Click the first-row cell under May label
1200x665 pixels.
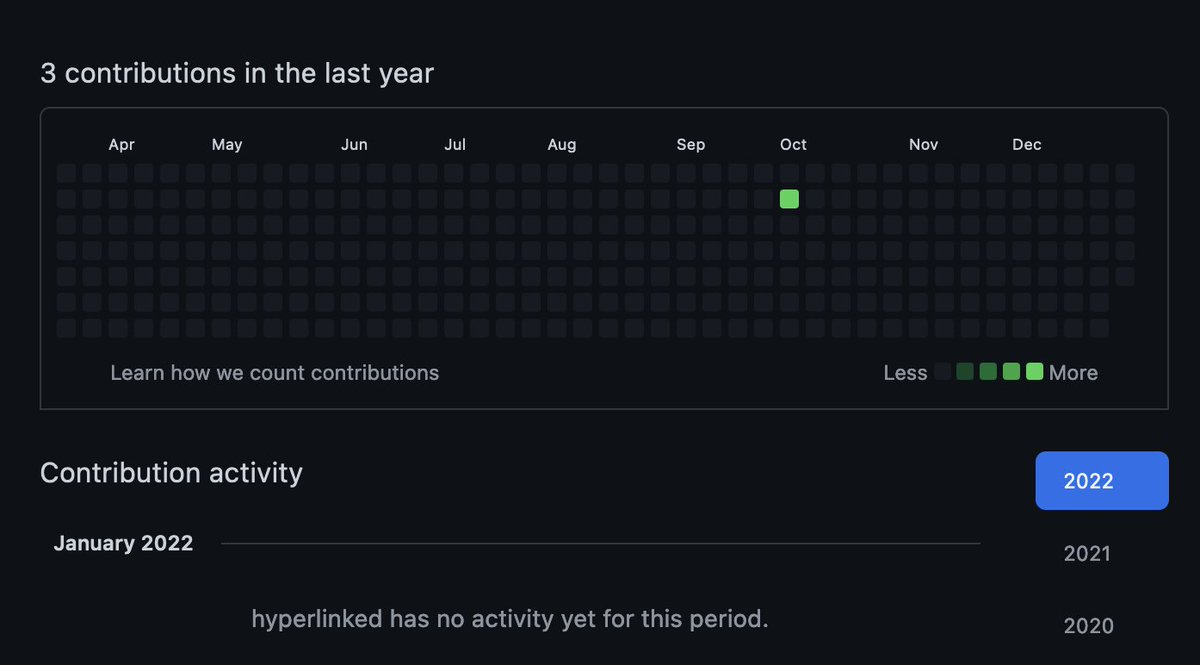tap(221, 173)
